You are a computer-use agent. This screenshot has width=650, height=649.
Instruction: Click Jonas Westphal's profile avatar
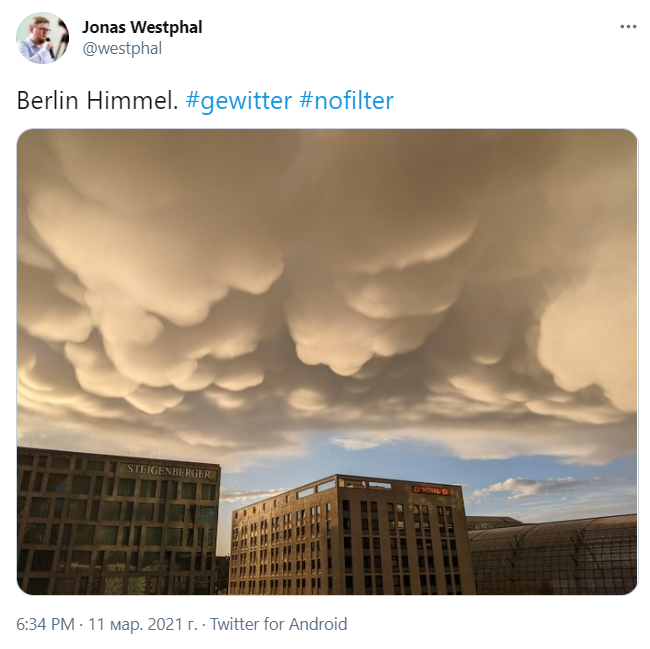pos(42,38)
